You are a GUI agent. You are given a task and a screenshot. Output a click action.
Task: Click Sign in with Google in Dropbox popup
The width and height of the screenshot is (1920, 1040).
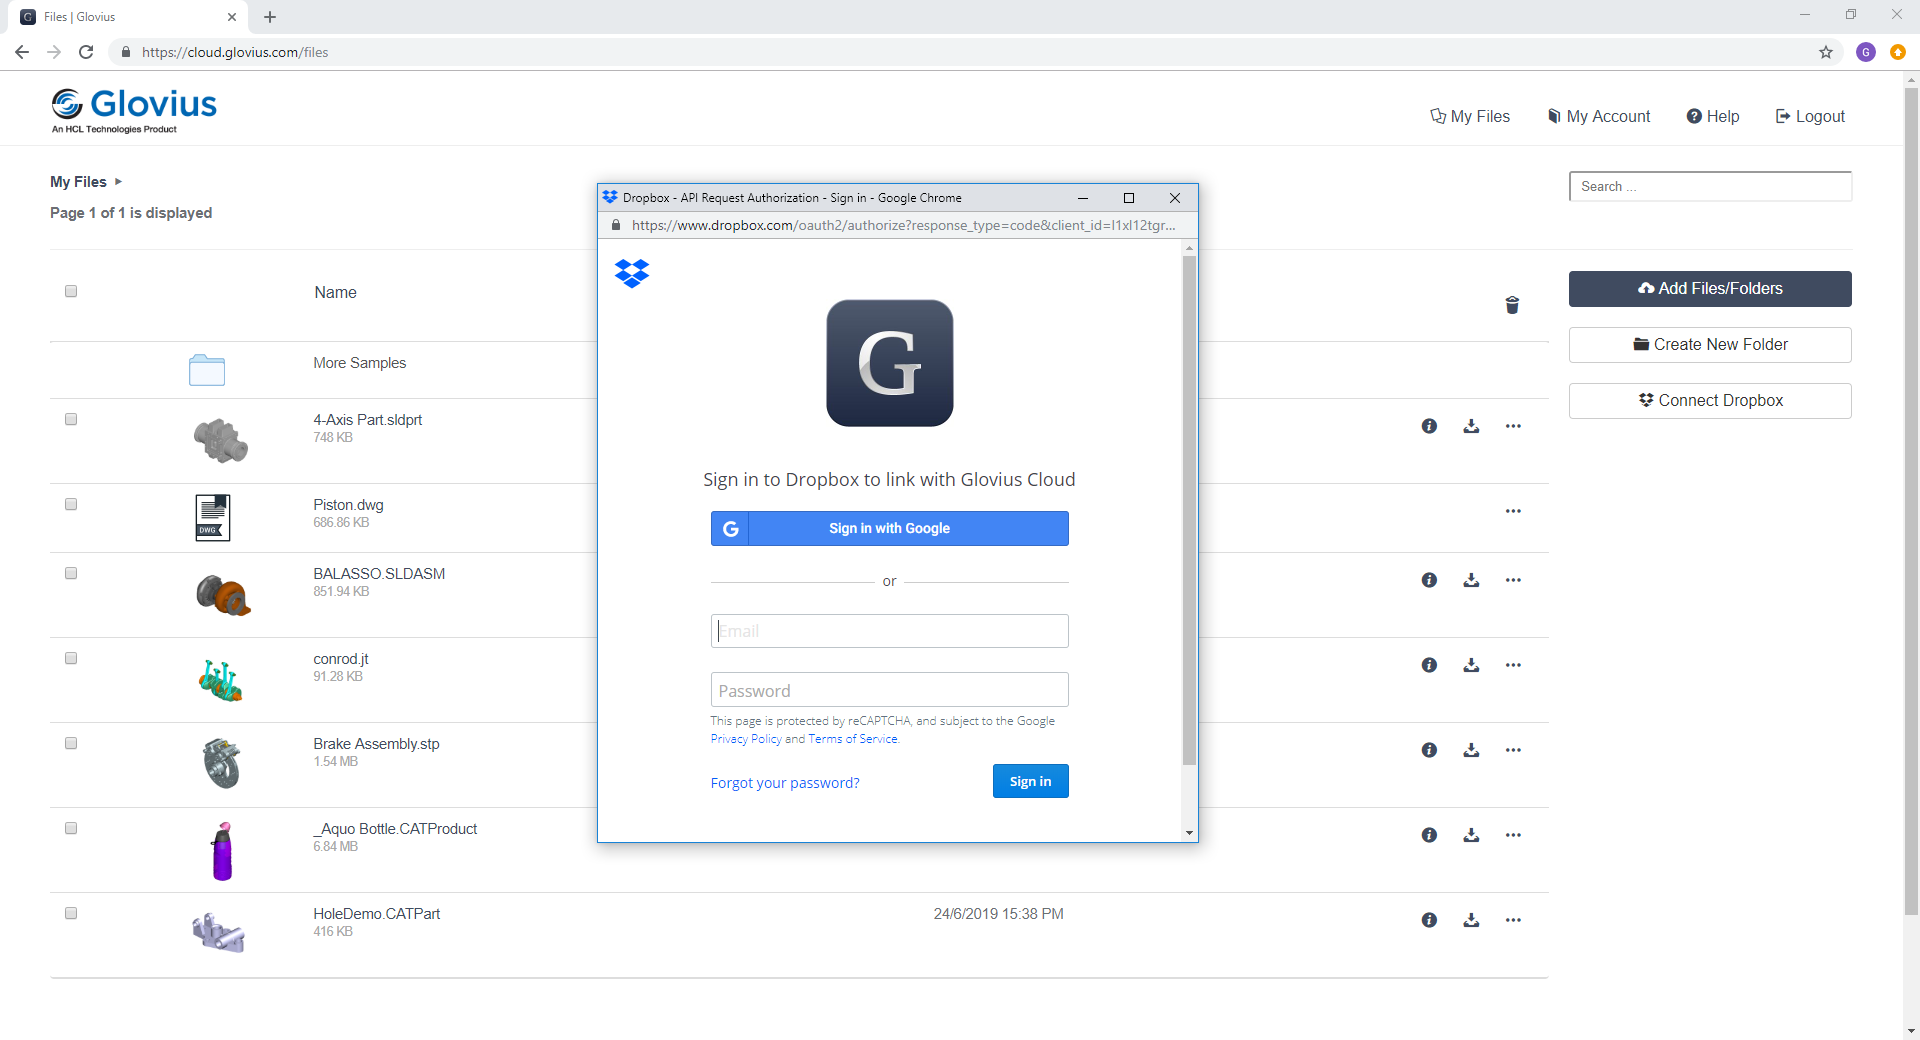[x=889, y=529]
